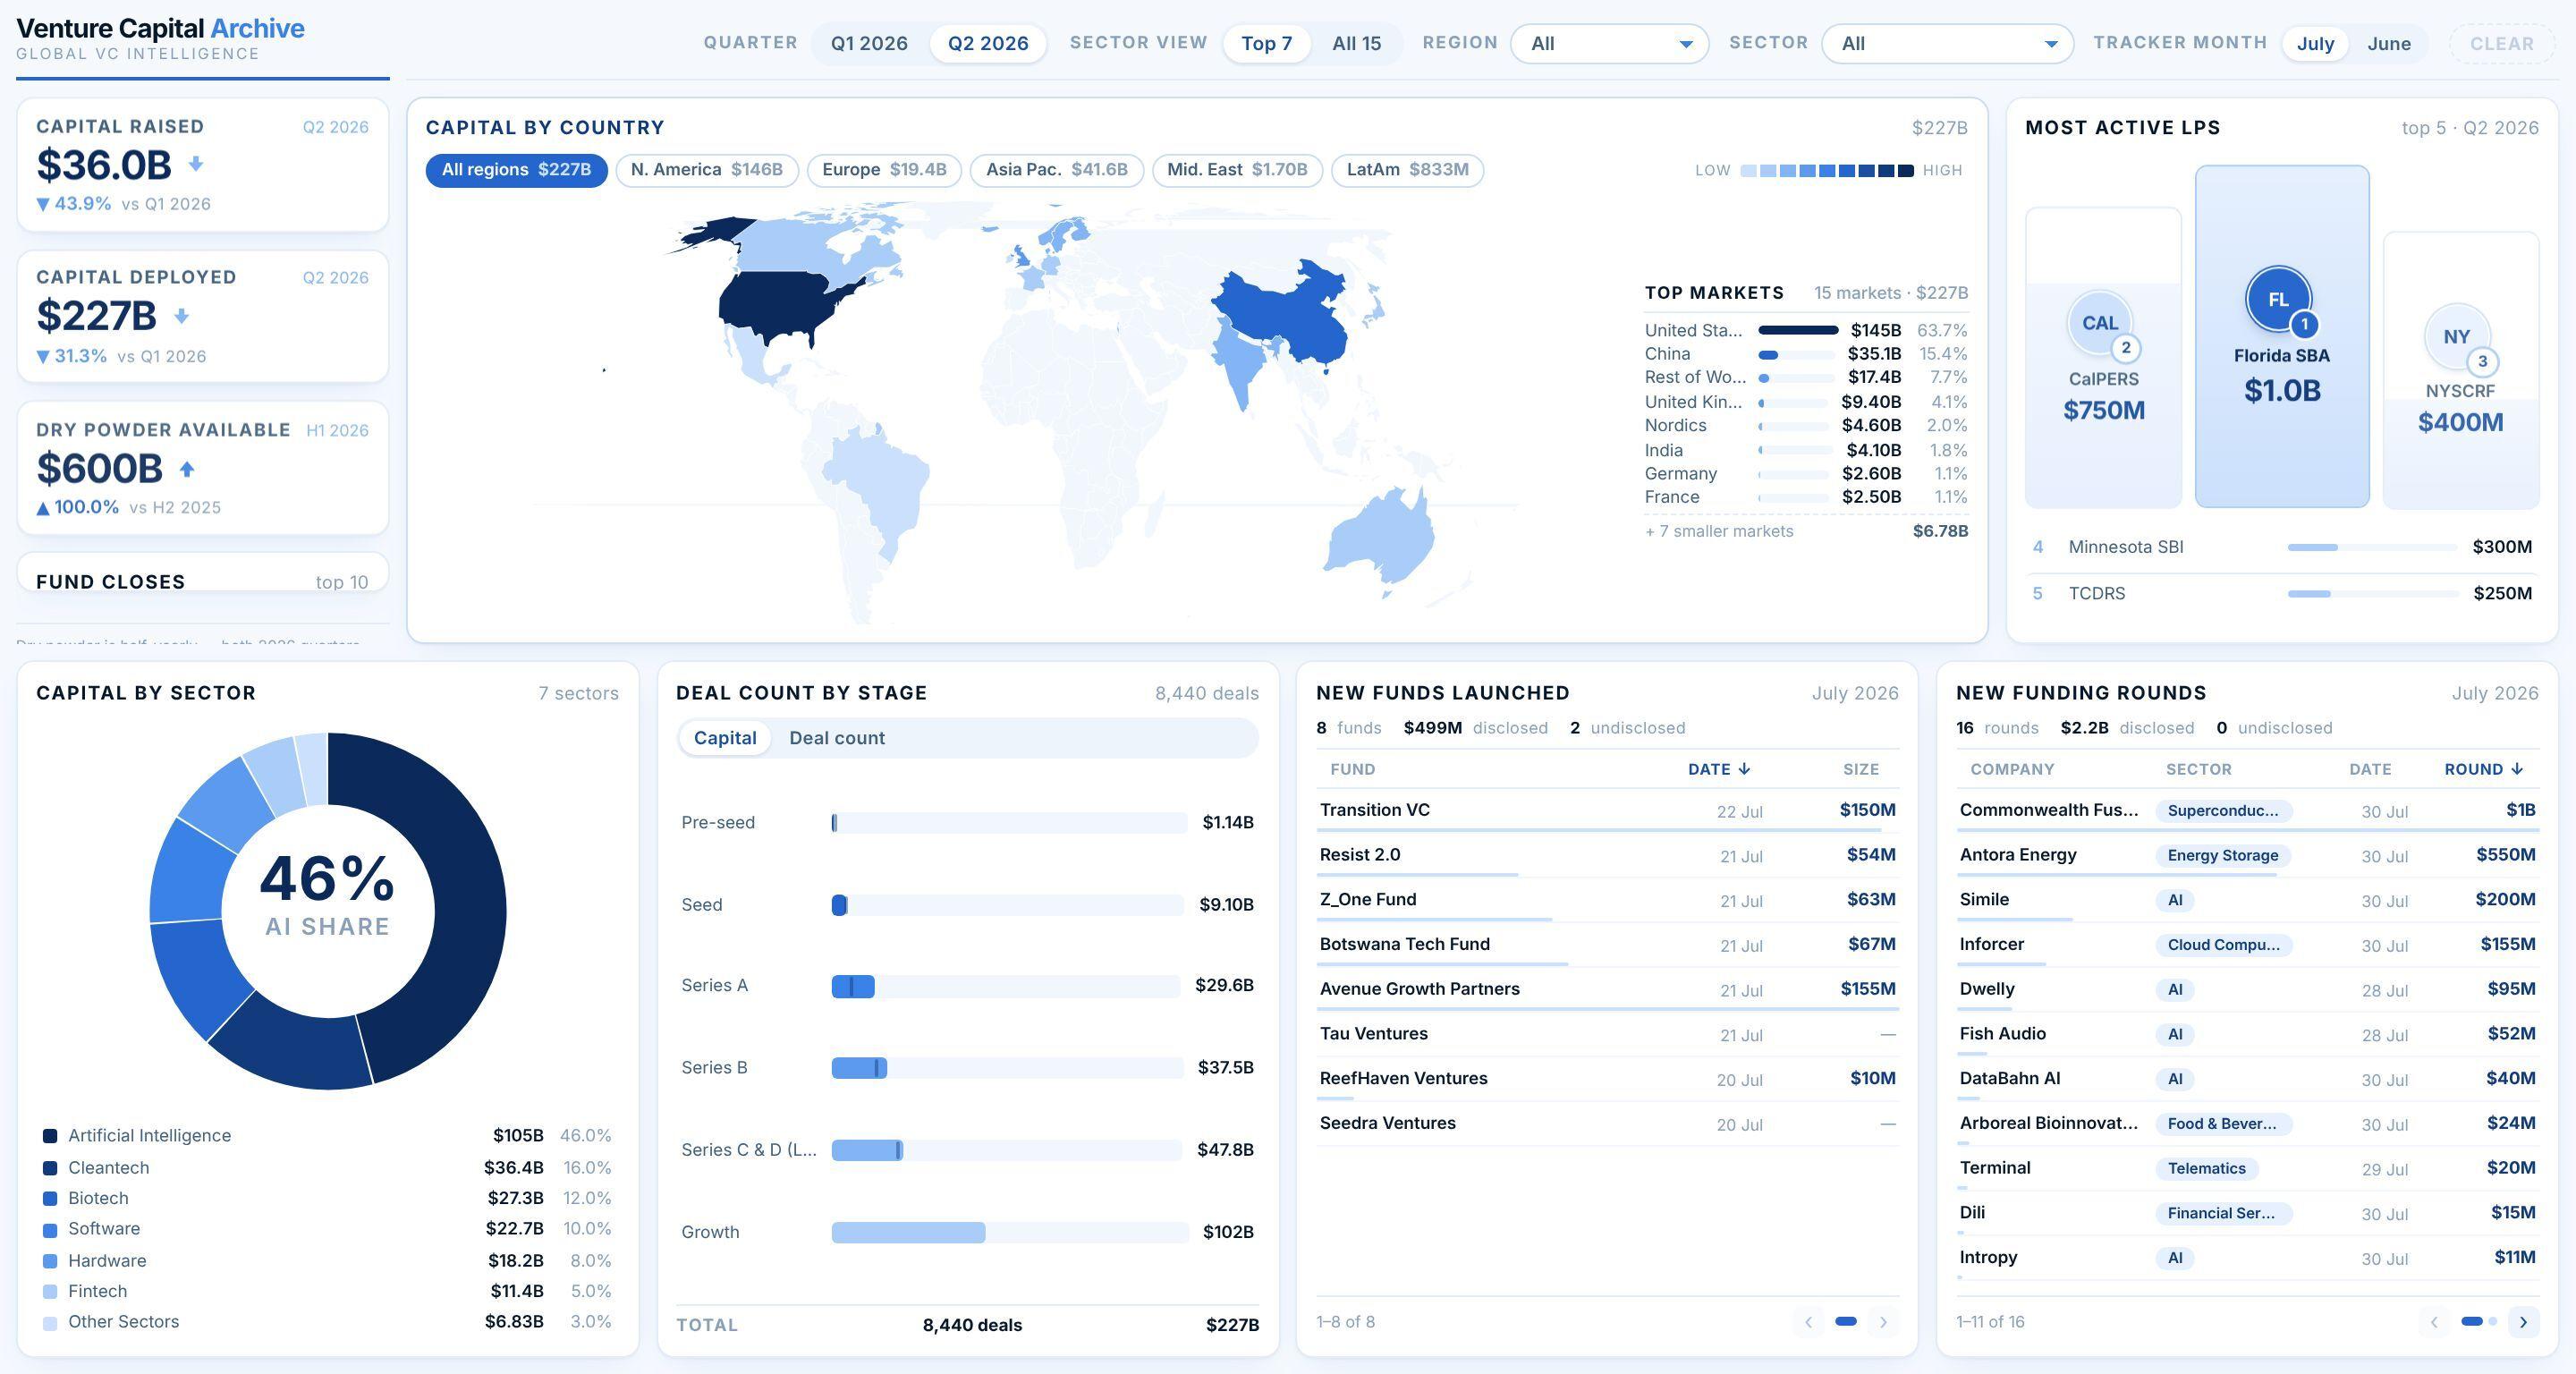Sort funding rounds by ROUND column
The image size is (2576, 1374).
tap(2484, 769)
